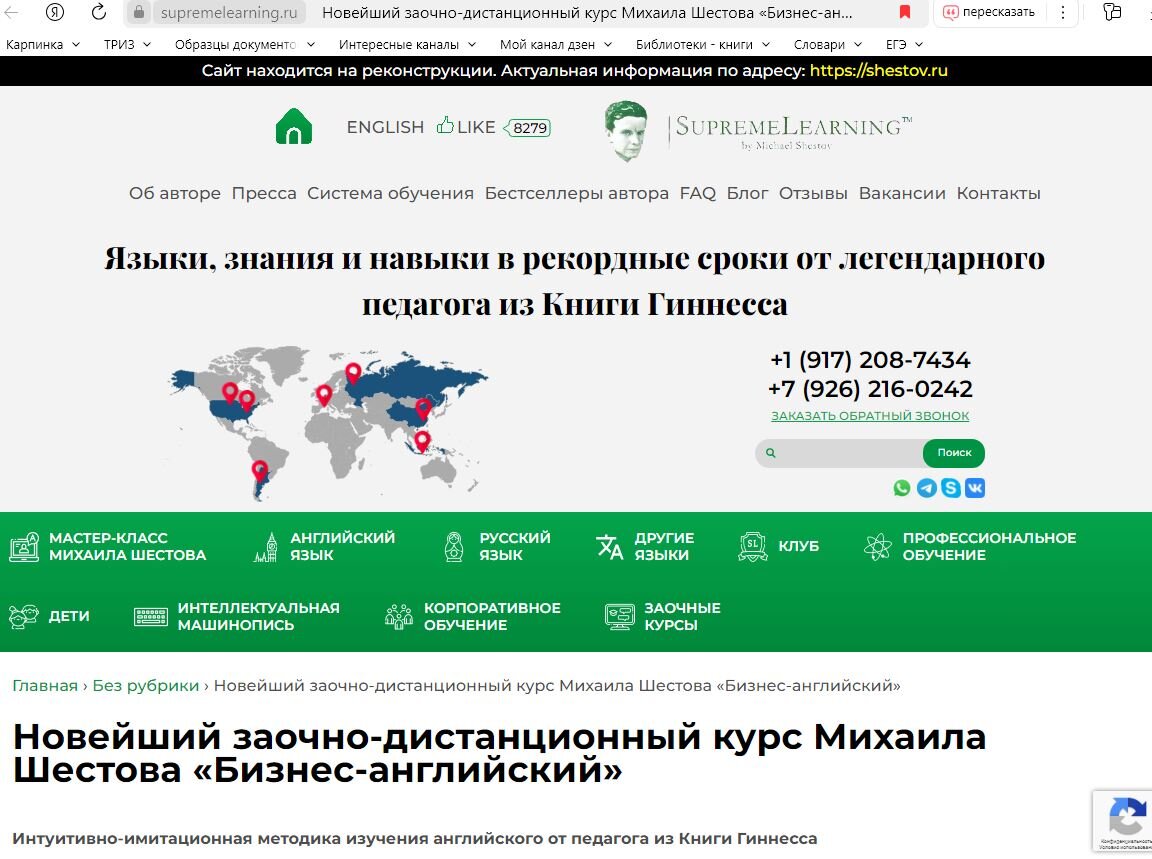Expand the Мой канал дзен bookmarks folder

tap(555, 45)
